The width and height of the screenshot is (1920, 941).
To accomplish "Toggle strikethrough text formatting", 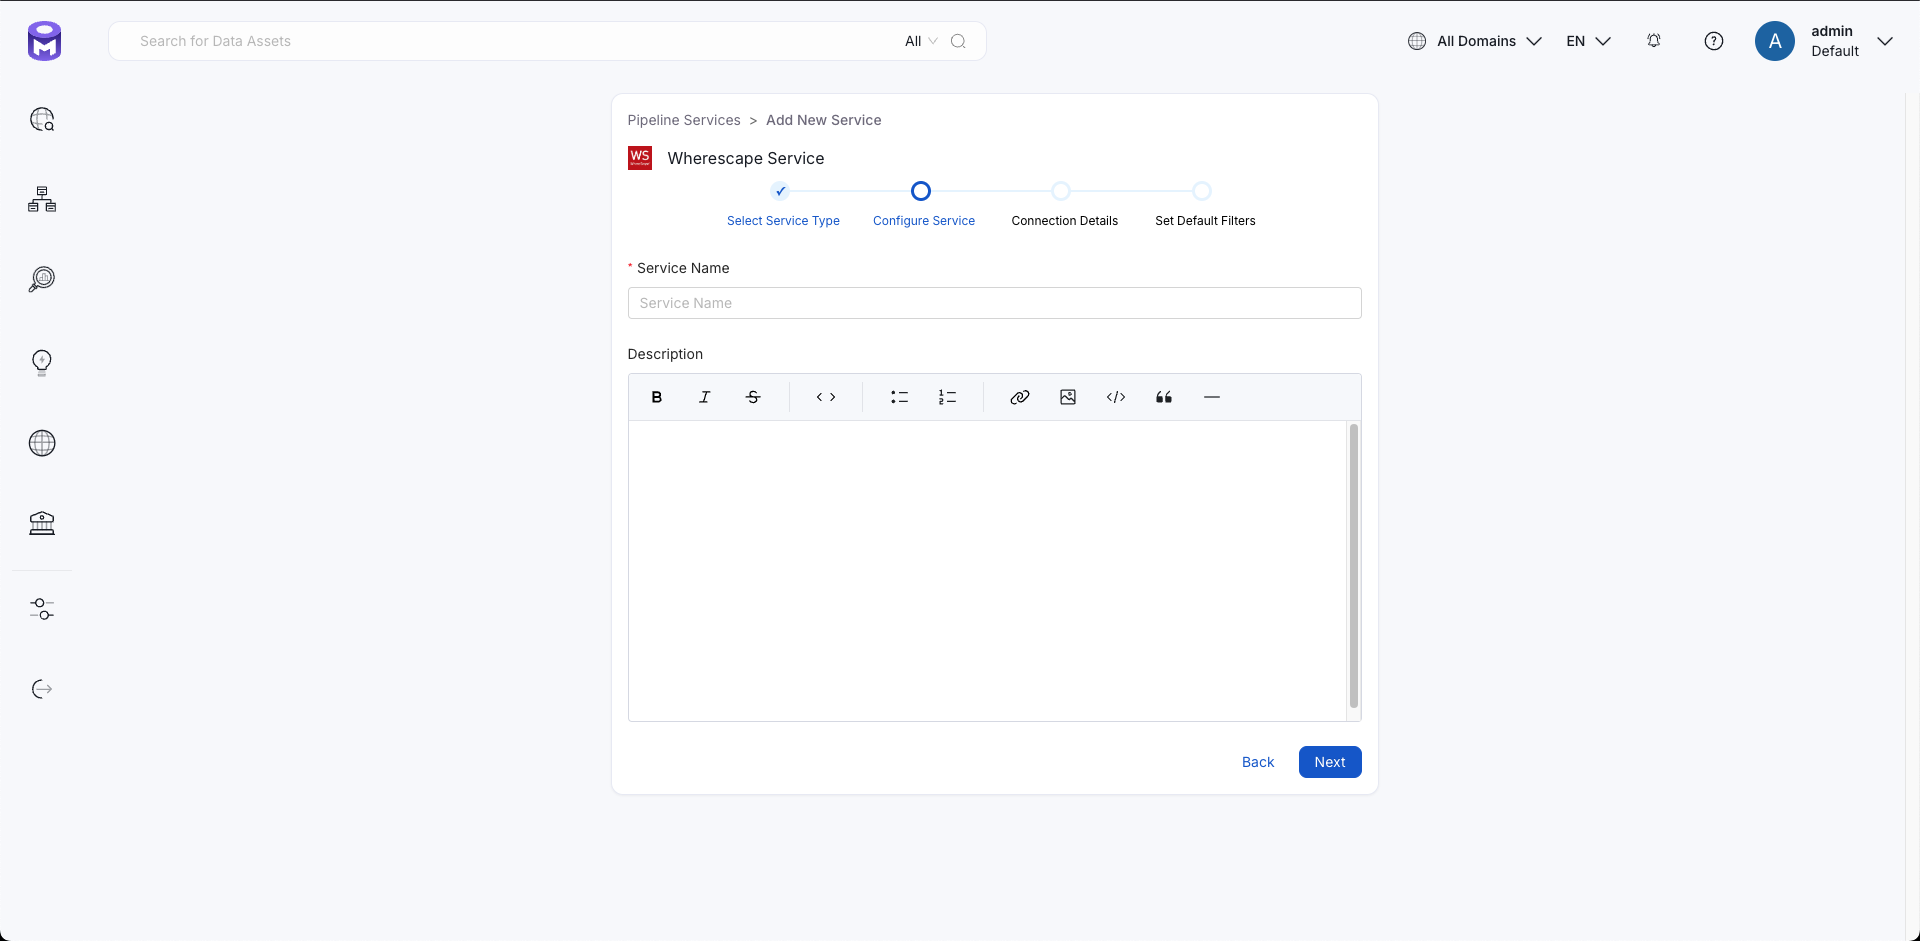I will (x=753, y=397).
